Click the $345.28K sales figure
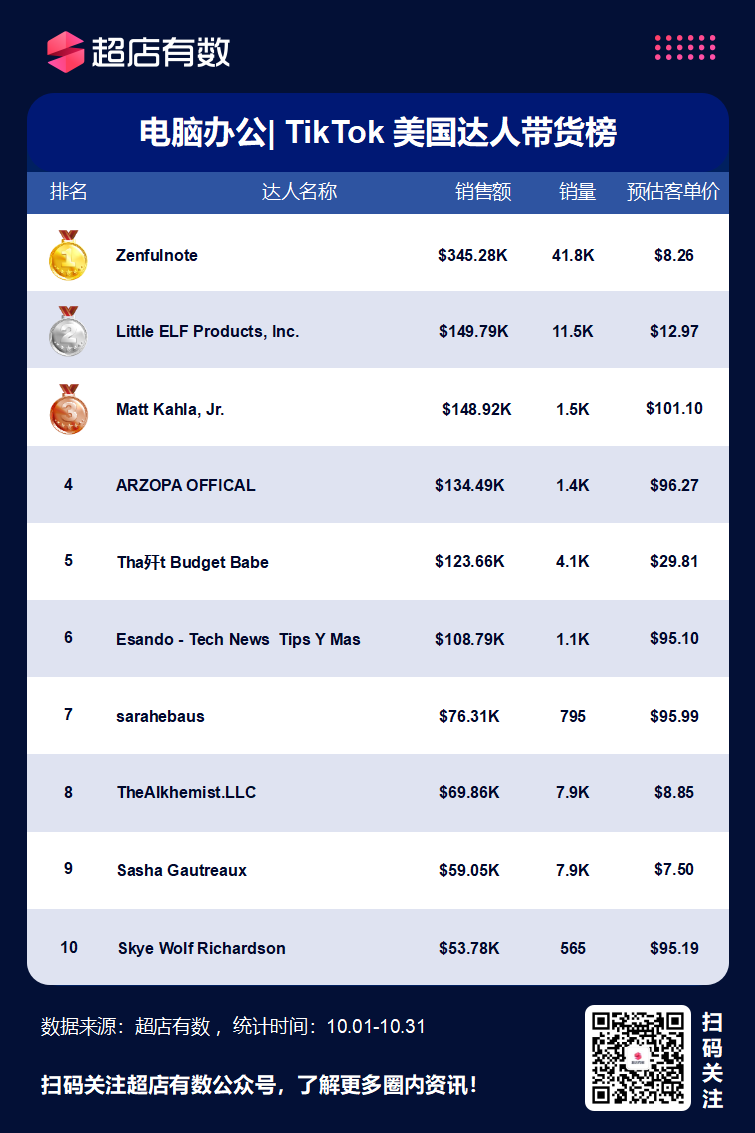 click(473, 255)
